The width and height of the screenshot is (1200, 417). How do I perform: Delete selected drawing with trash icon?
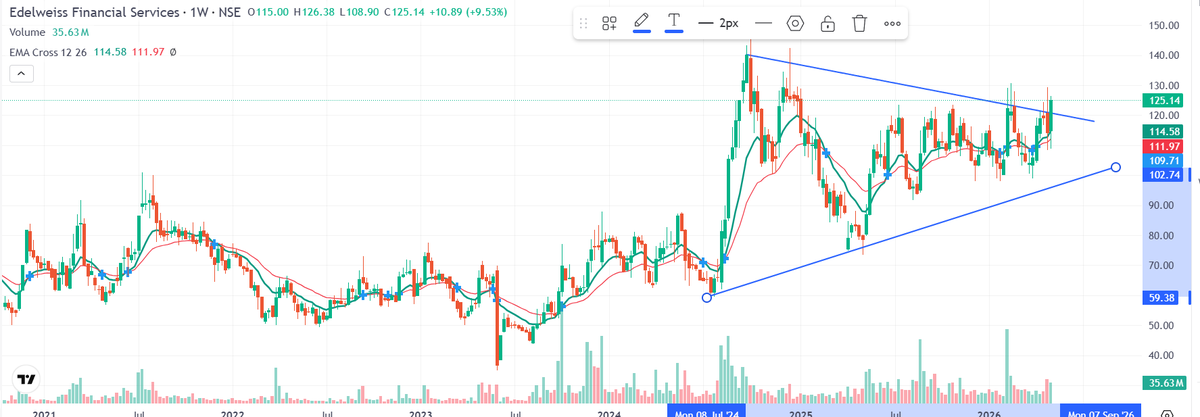pos(859,23)
